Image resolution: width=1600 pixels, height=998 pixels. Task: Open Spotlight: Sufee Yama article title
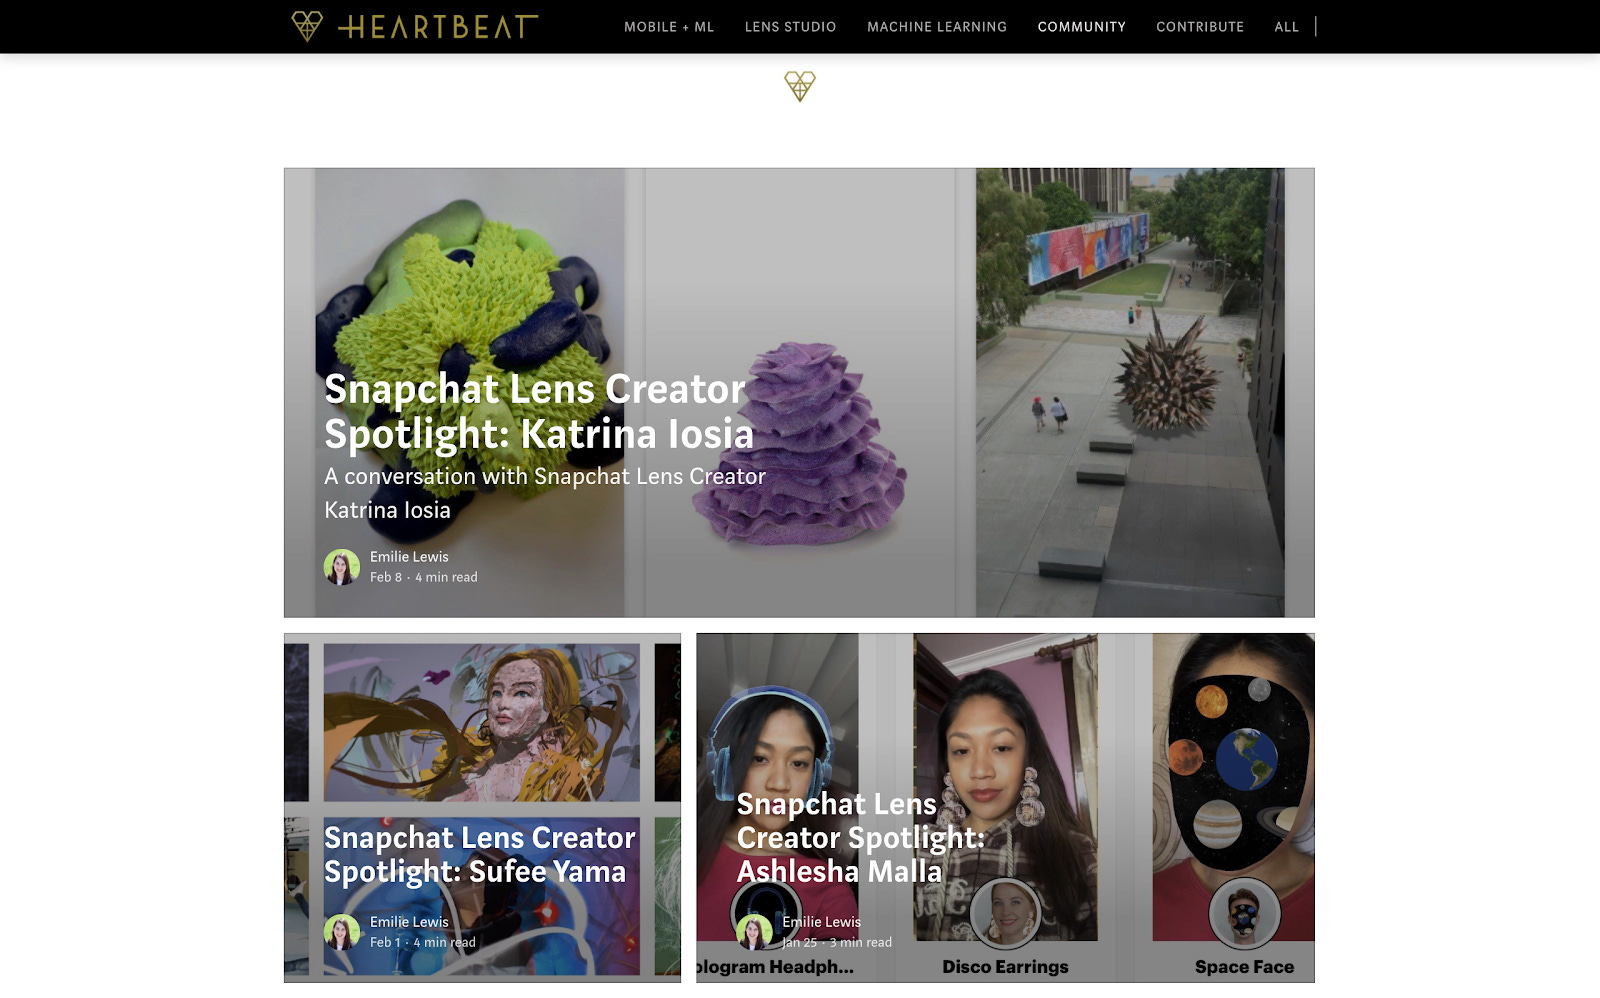[480, 854]
